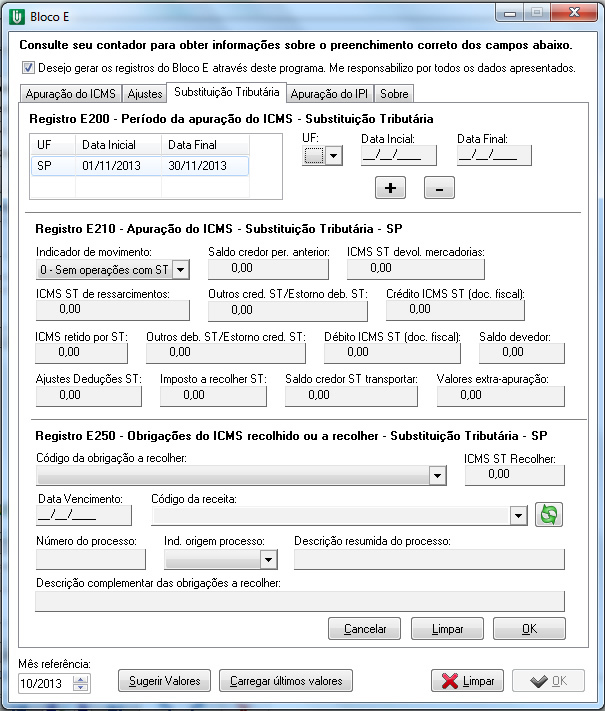Screen dimensions: 605x711
Task: Click the minus button to remove period
Action: coord(440,186)
